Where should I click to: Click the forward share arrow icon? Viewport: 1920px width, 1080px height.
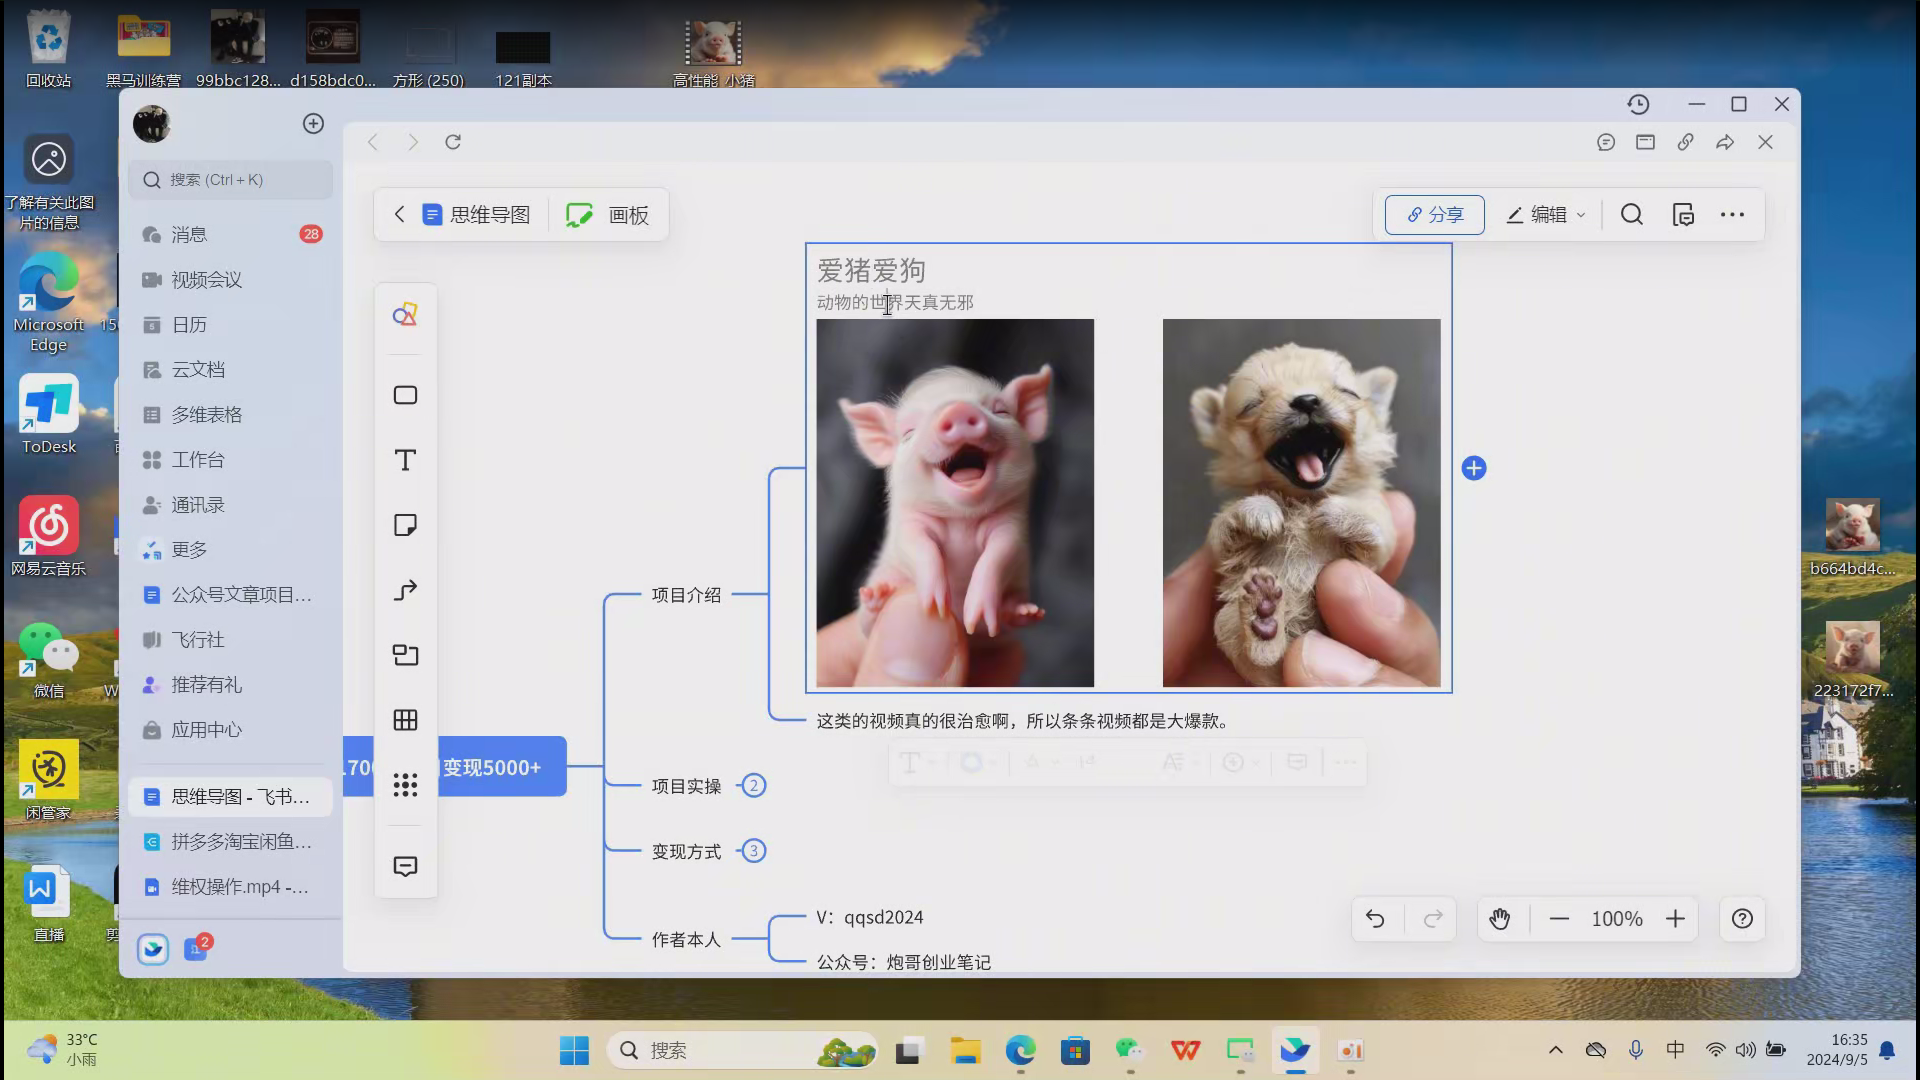[x=1725, y=142]
